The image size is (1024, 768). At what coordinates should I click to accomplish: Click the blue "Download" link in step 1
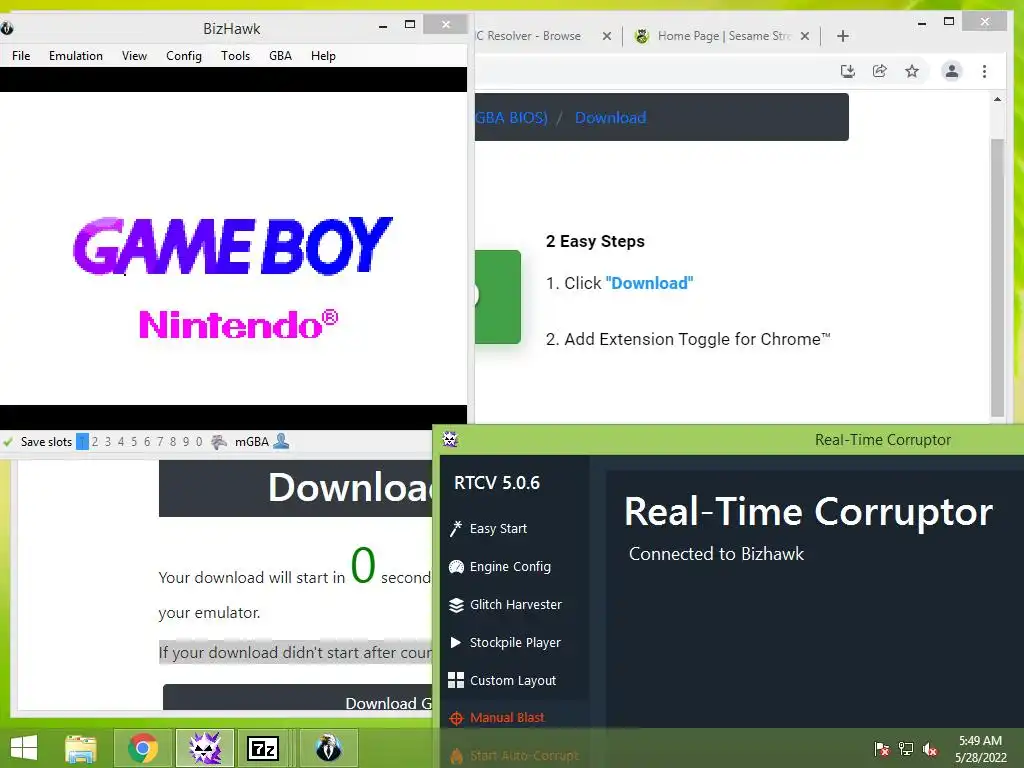(649, 283)
